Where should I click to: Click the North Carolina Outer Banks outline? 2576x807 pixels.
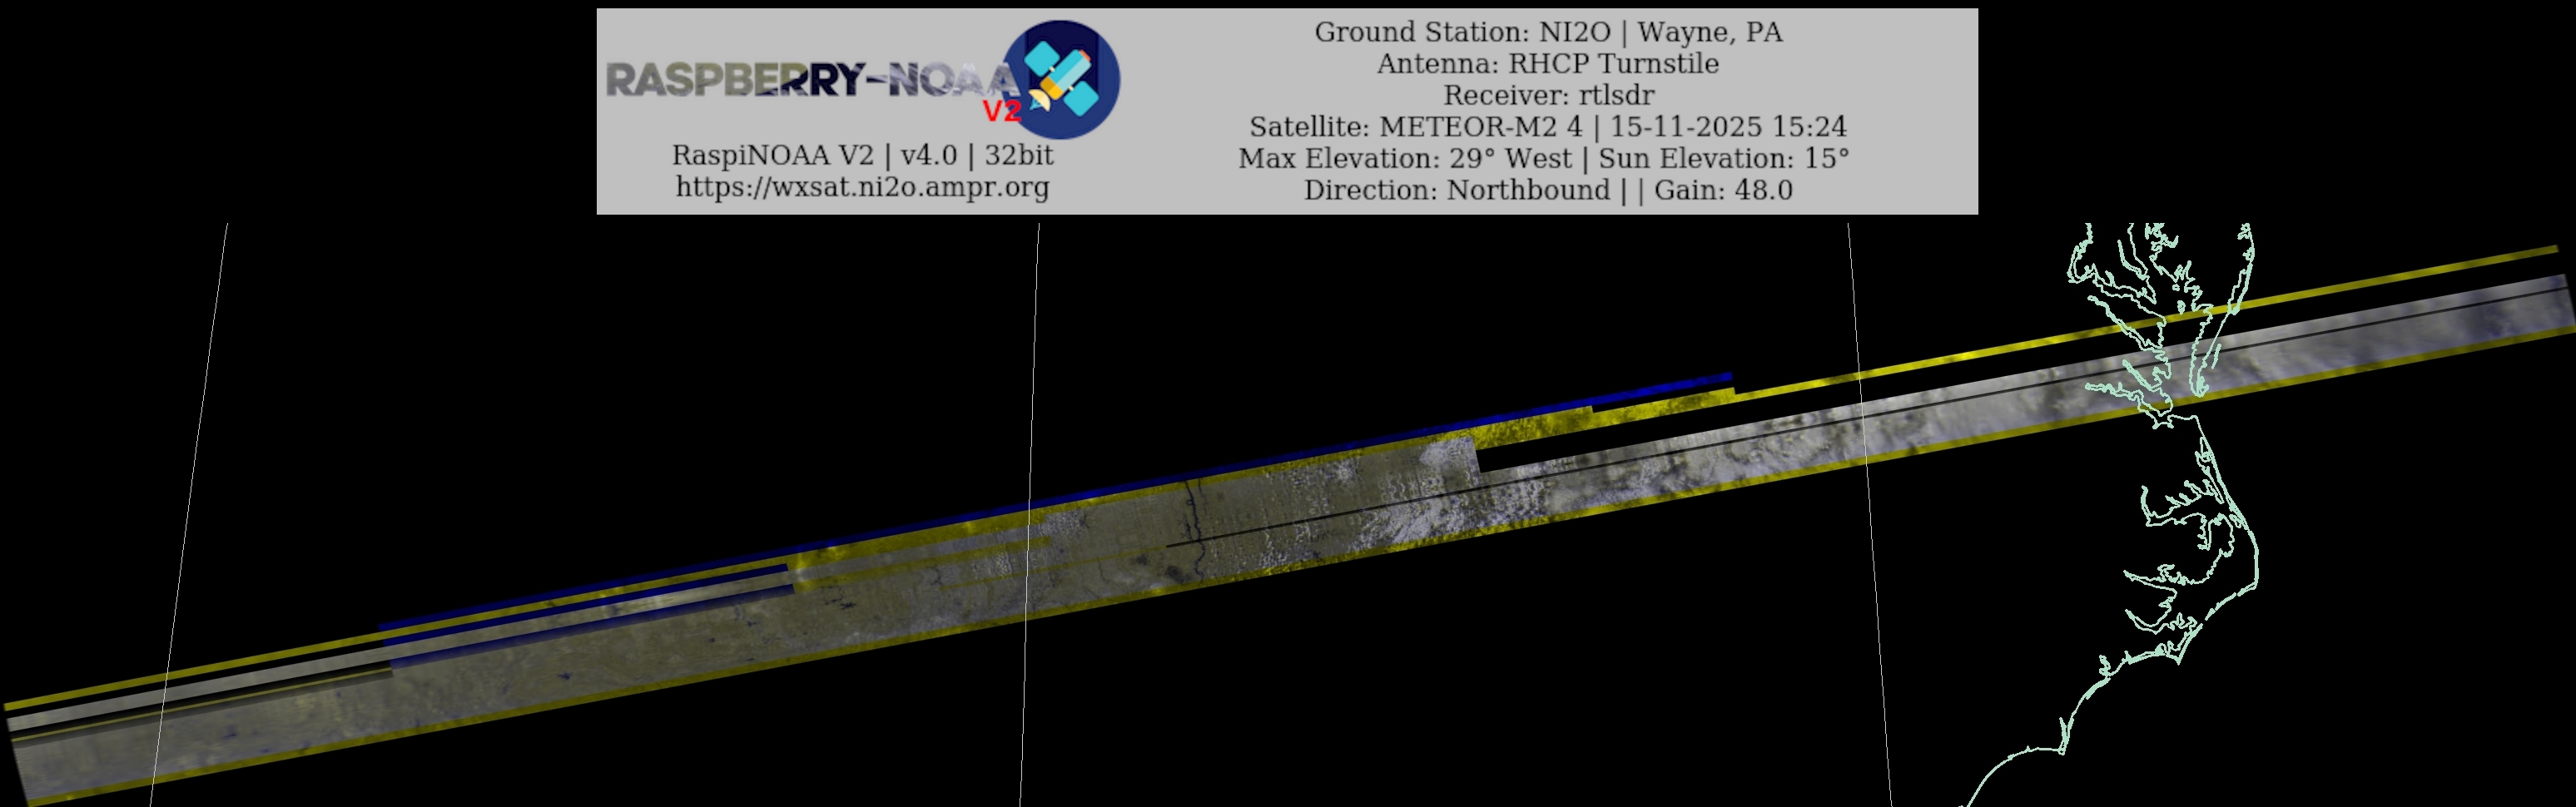[x=2246, y=560]
